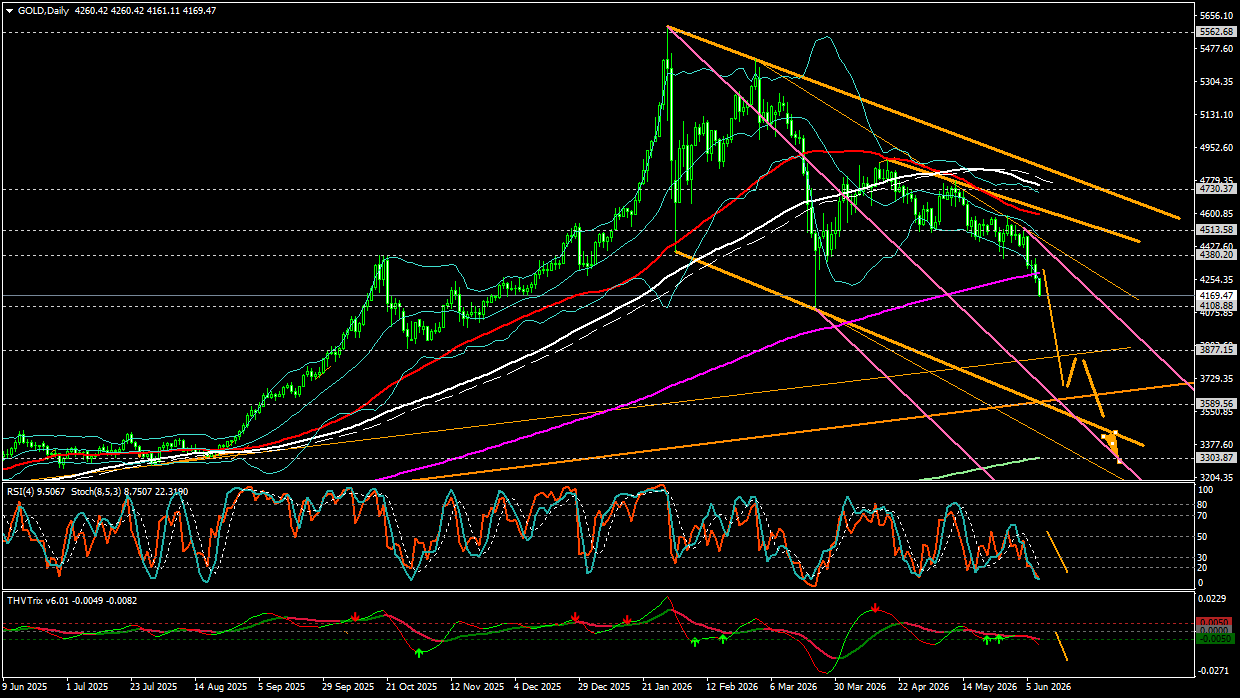Click the 29 Dec 2025 date label
Screen dimensions: 1240x698
(x=603, y=688)
